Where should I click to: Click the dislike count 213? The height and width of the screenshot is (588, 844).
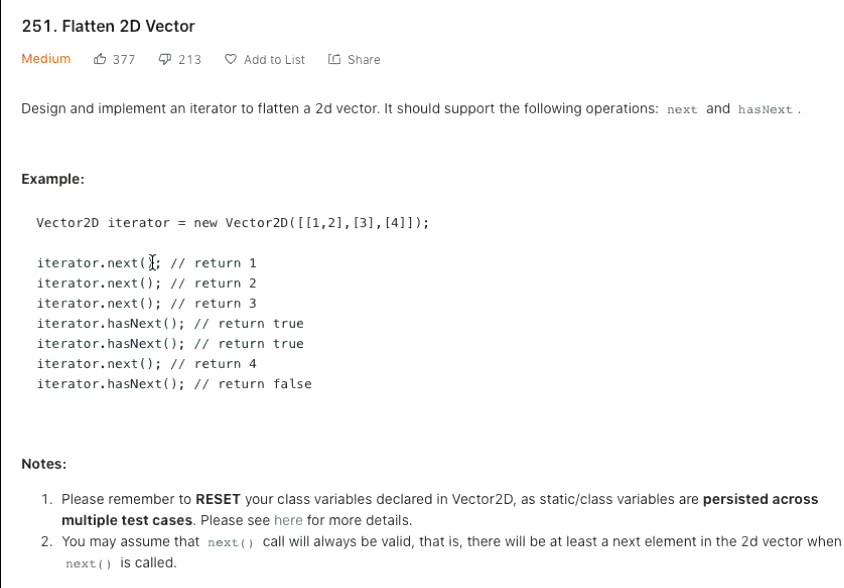click(190, 60)
